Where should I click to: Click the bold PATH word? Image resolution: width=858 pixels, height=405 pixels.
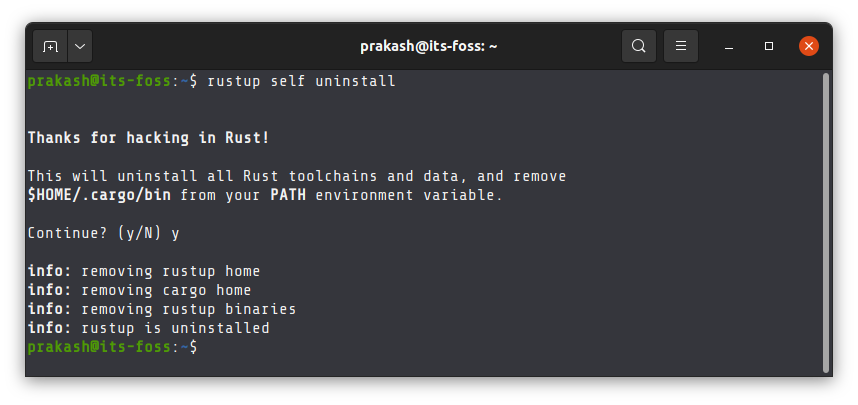[x=288, y=195]
